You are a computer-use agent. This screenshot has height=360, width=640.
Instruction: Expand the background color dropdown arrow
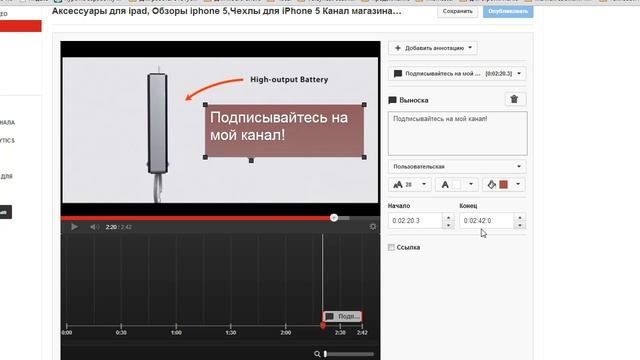pos(518,184)
